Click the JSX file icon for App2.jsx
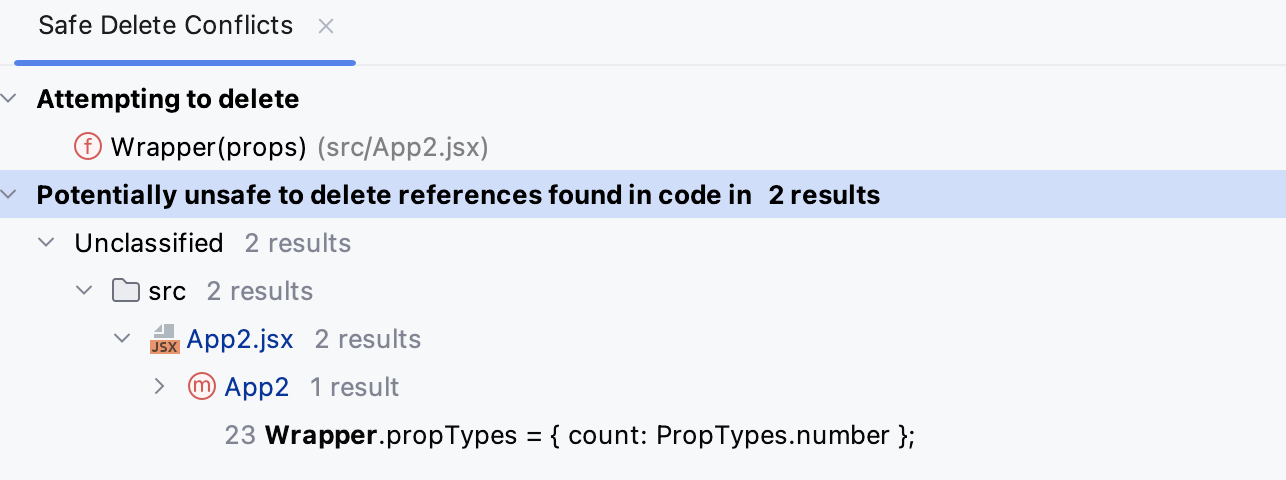The image size is (1286, 480). [164, 339]
